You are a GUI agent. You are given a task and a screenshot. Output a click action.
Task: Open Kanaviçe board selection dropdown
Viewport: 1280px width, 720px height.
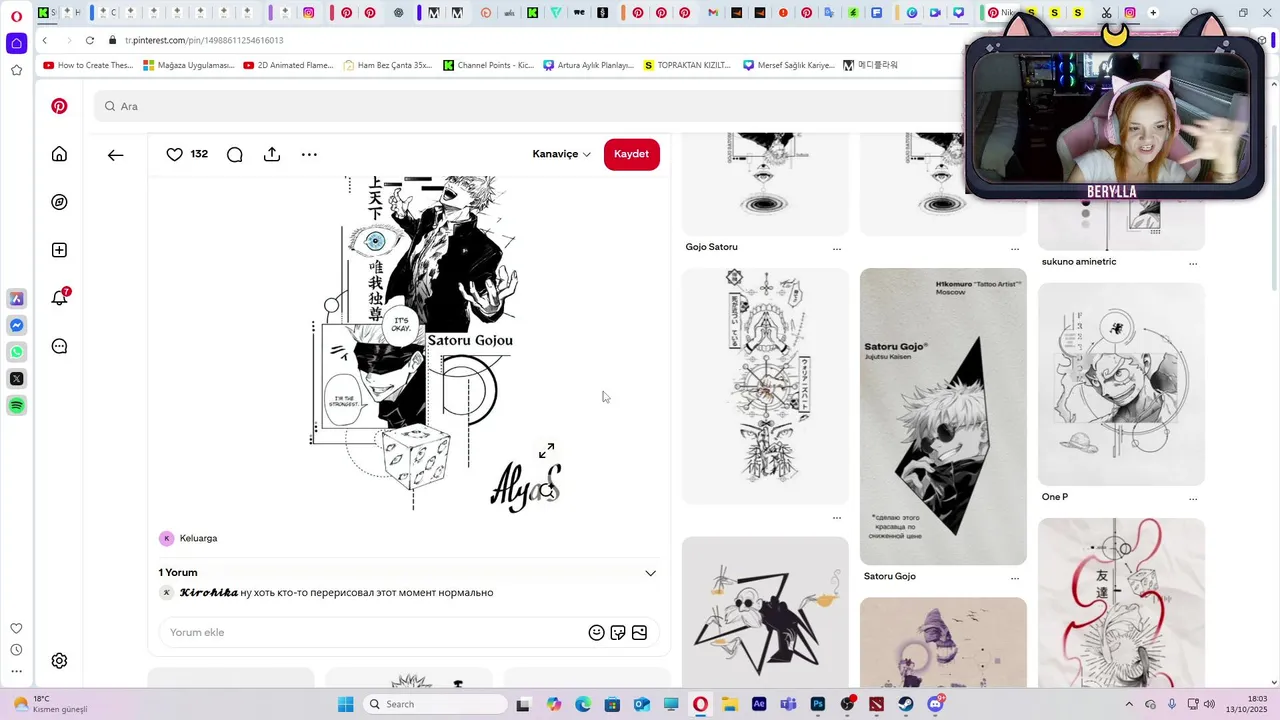(561, 154)
